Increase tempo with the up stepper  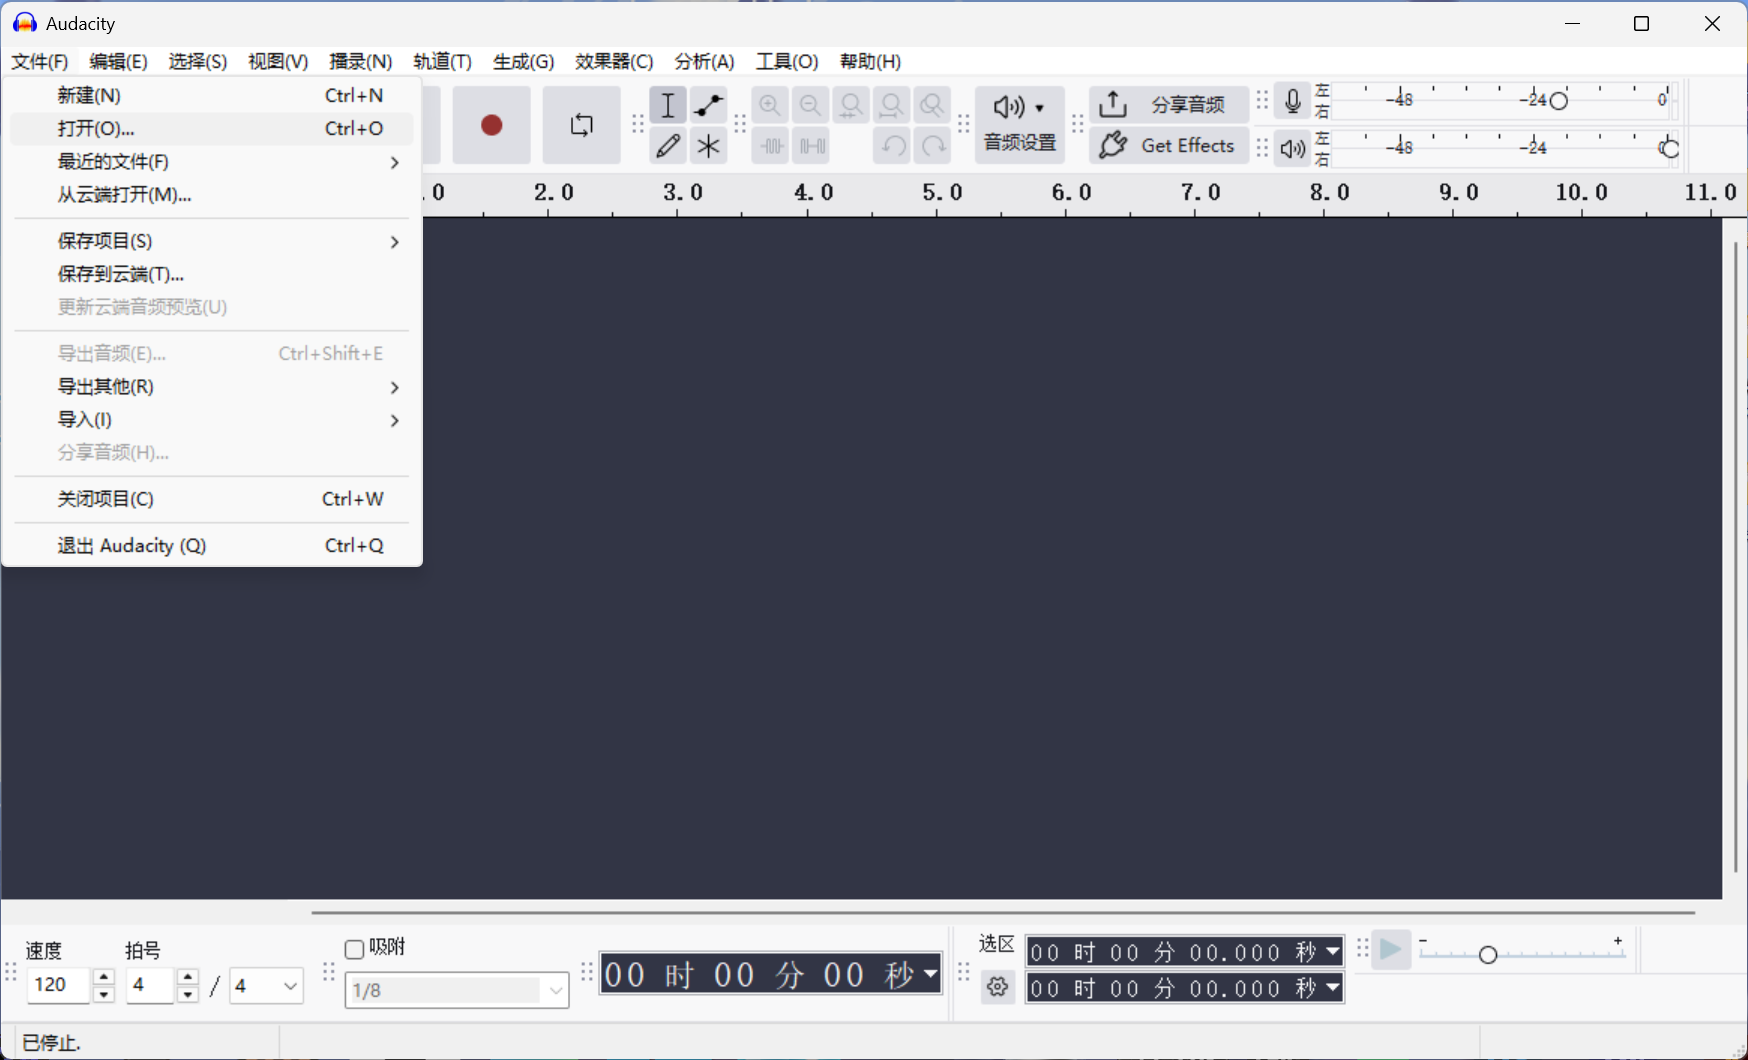(104, 977)
